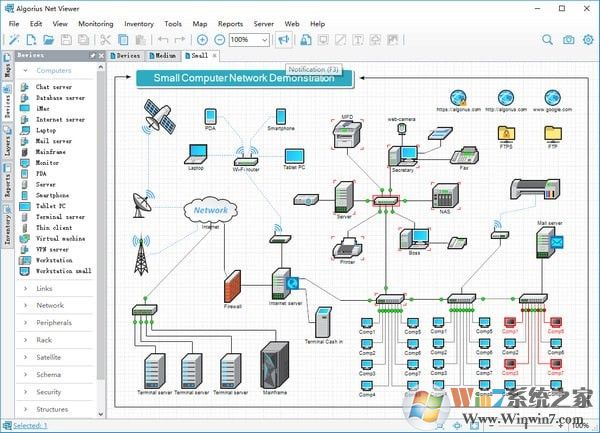Screen dimensions: 600x433
Task: Take a snapshot with camera icon
Action: [x=569, y=40]
